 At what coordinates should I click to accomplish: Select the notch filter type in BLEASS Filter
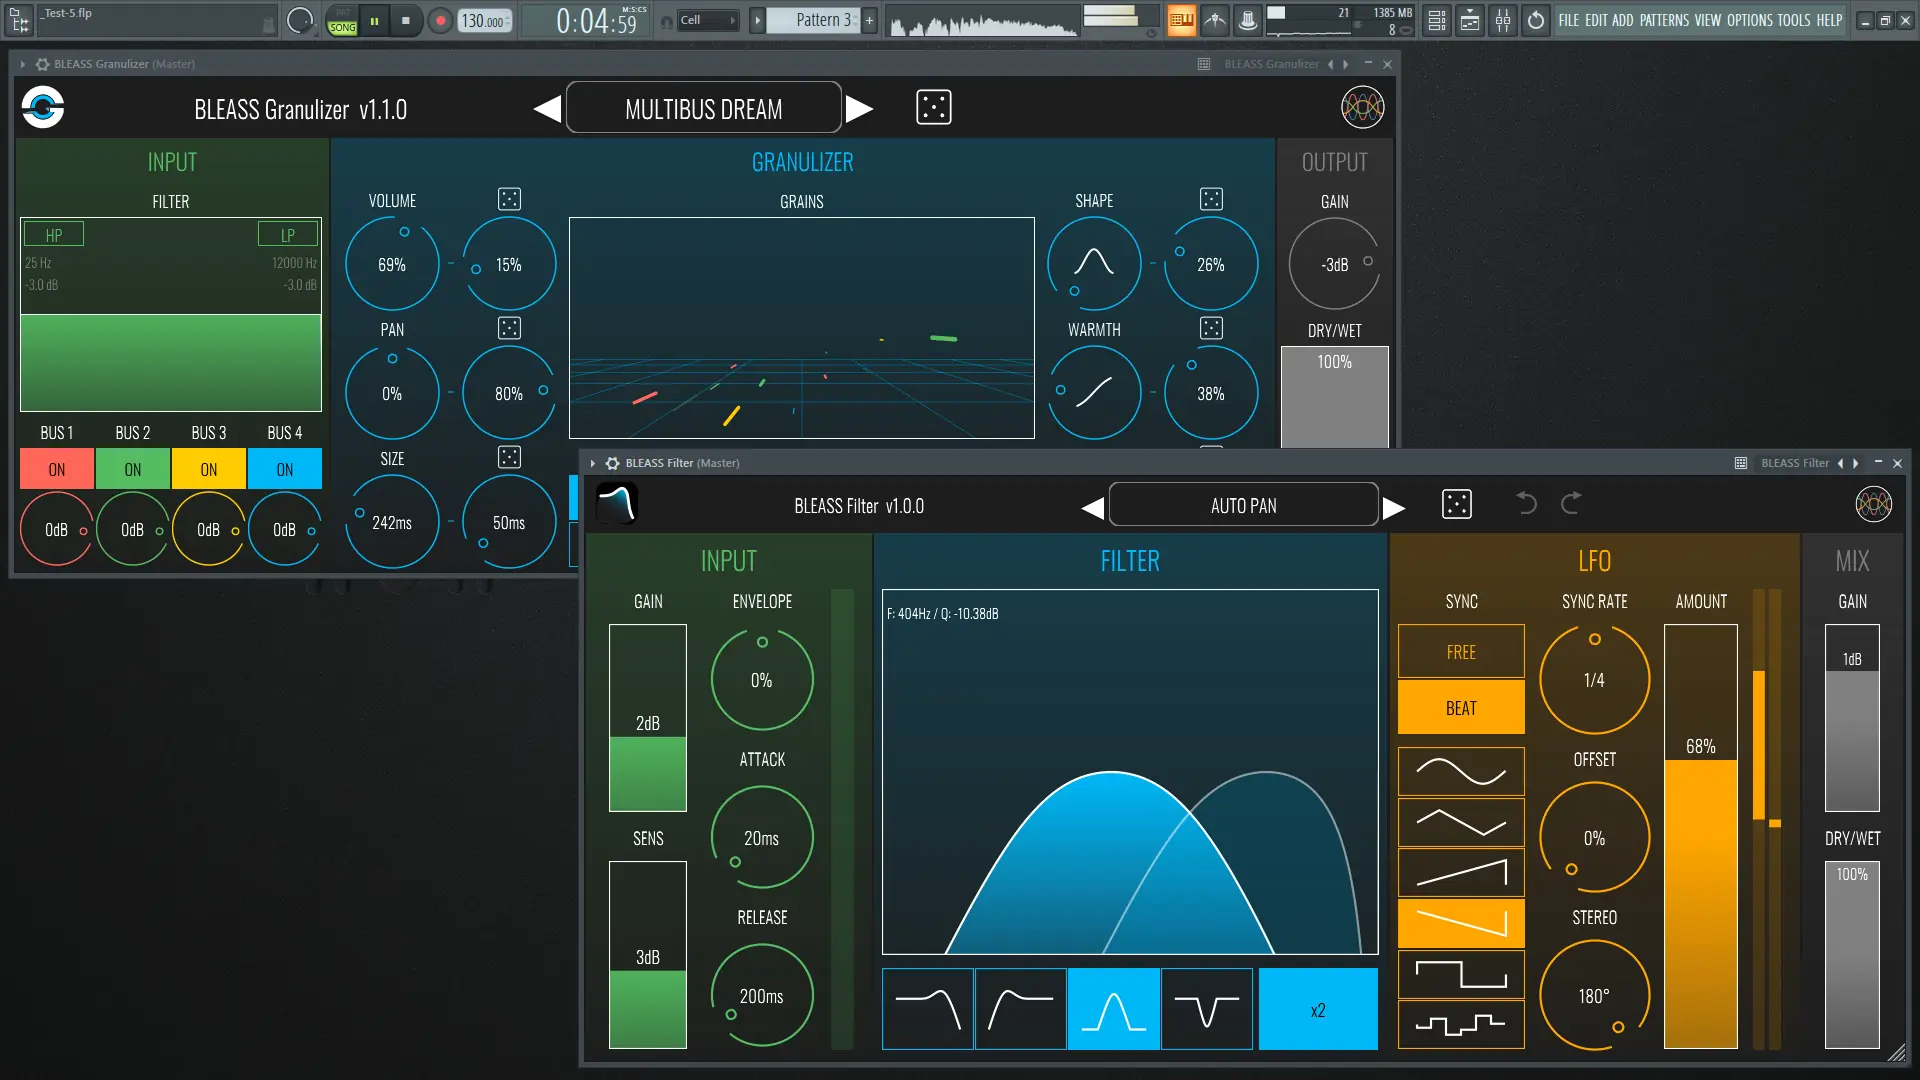[1206, 1009]
